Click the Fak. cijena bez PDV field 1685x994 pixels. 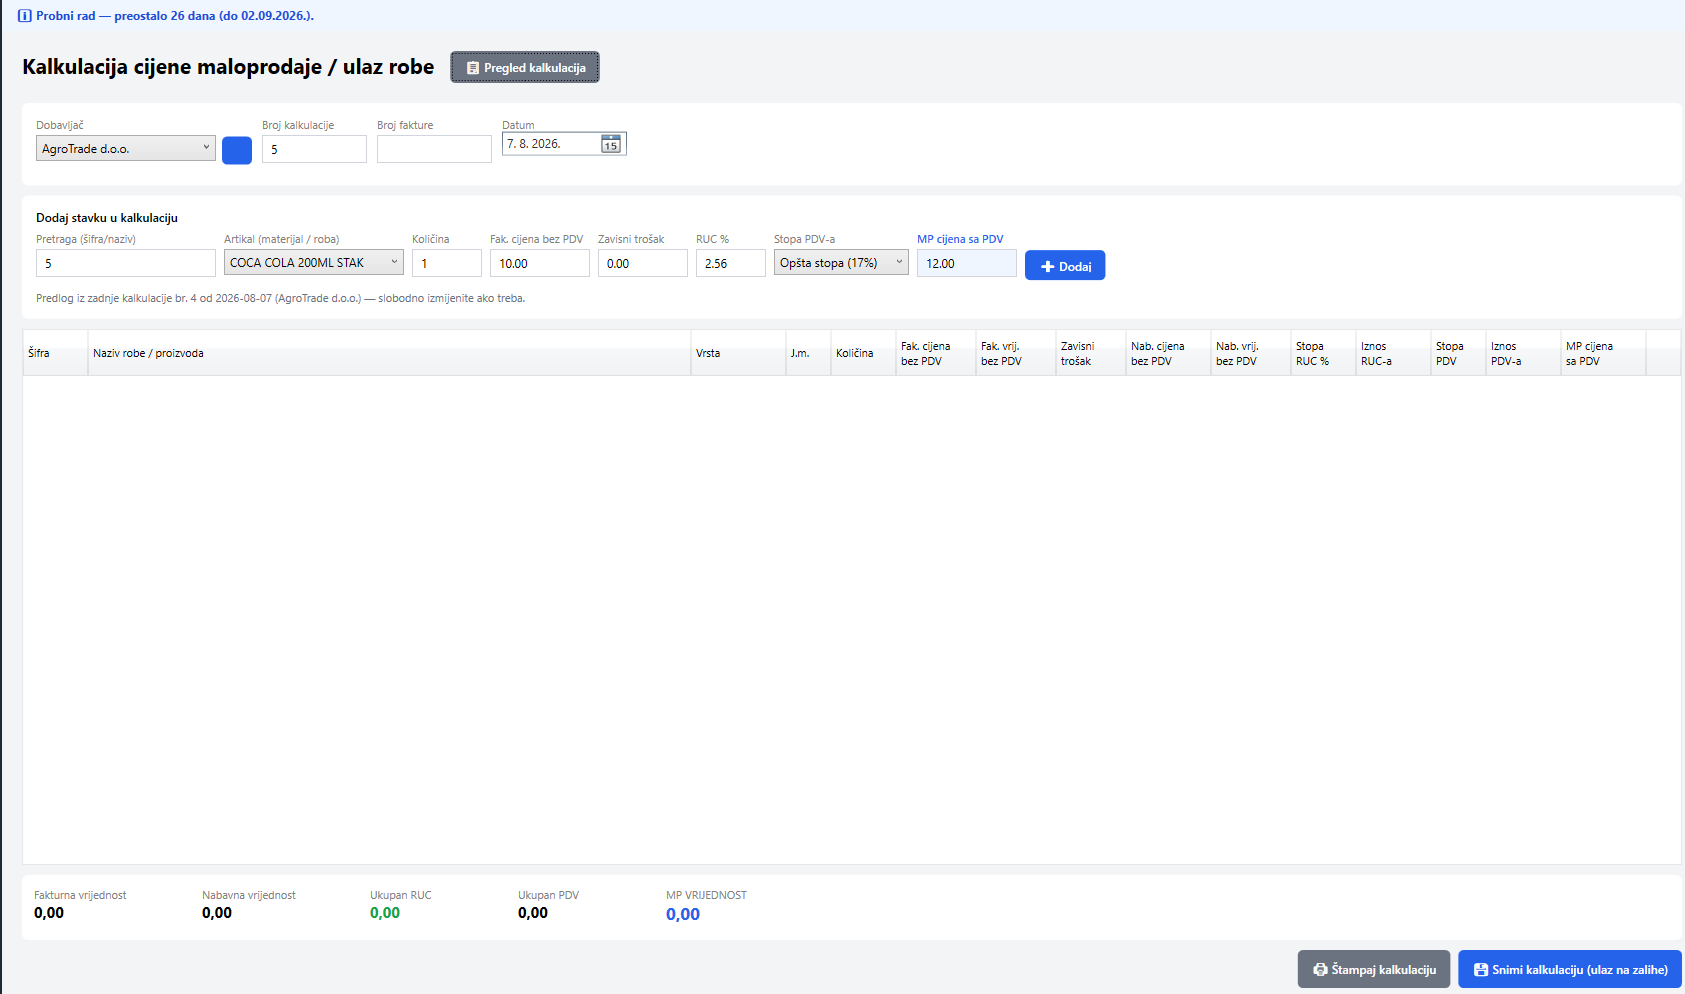pos(540,263)
